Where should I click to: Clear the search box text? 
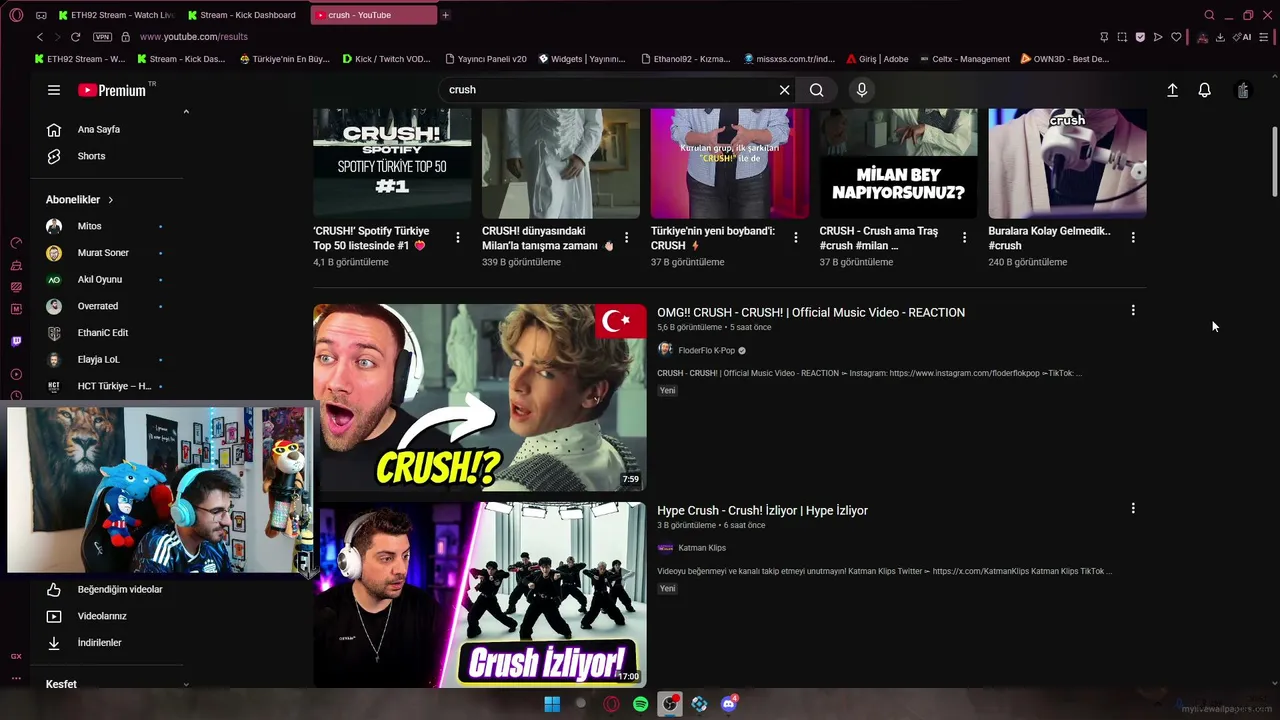784,90
